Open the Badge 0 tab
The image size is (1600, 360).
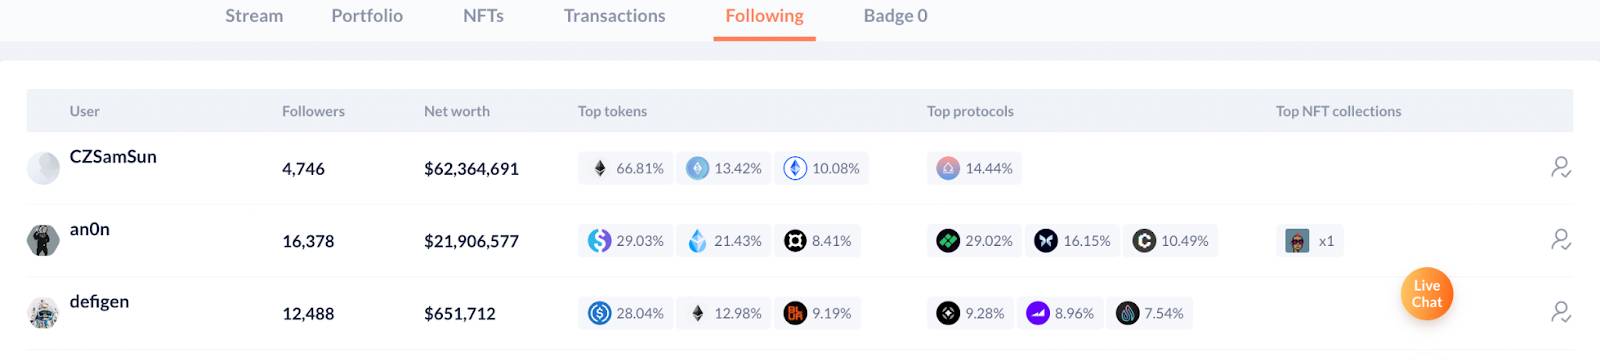[x=895, y=16]
